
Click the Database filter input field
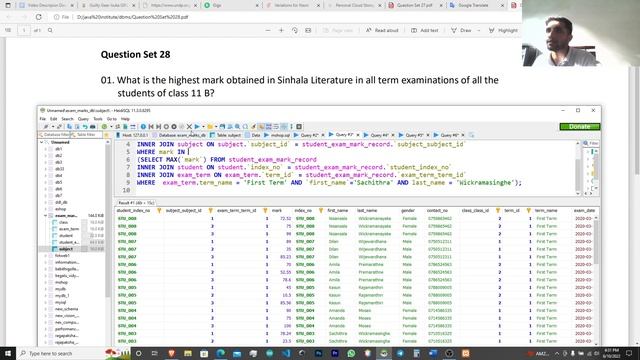(x=54, y=135)
